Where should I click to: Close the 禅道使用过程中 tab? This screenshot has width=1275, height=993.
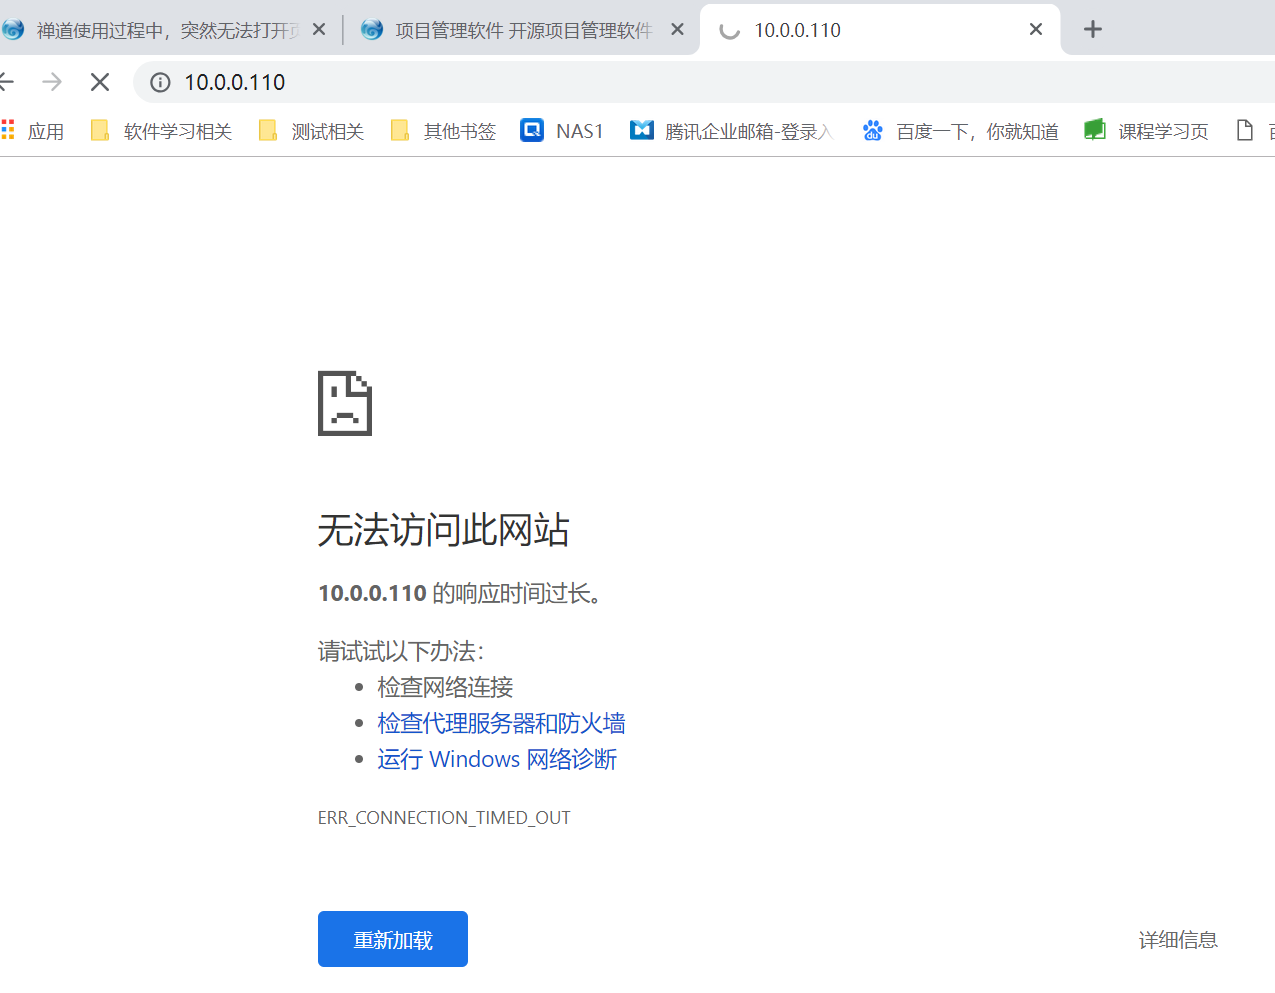[319, 29]
